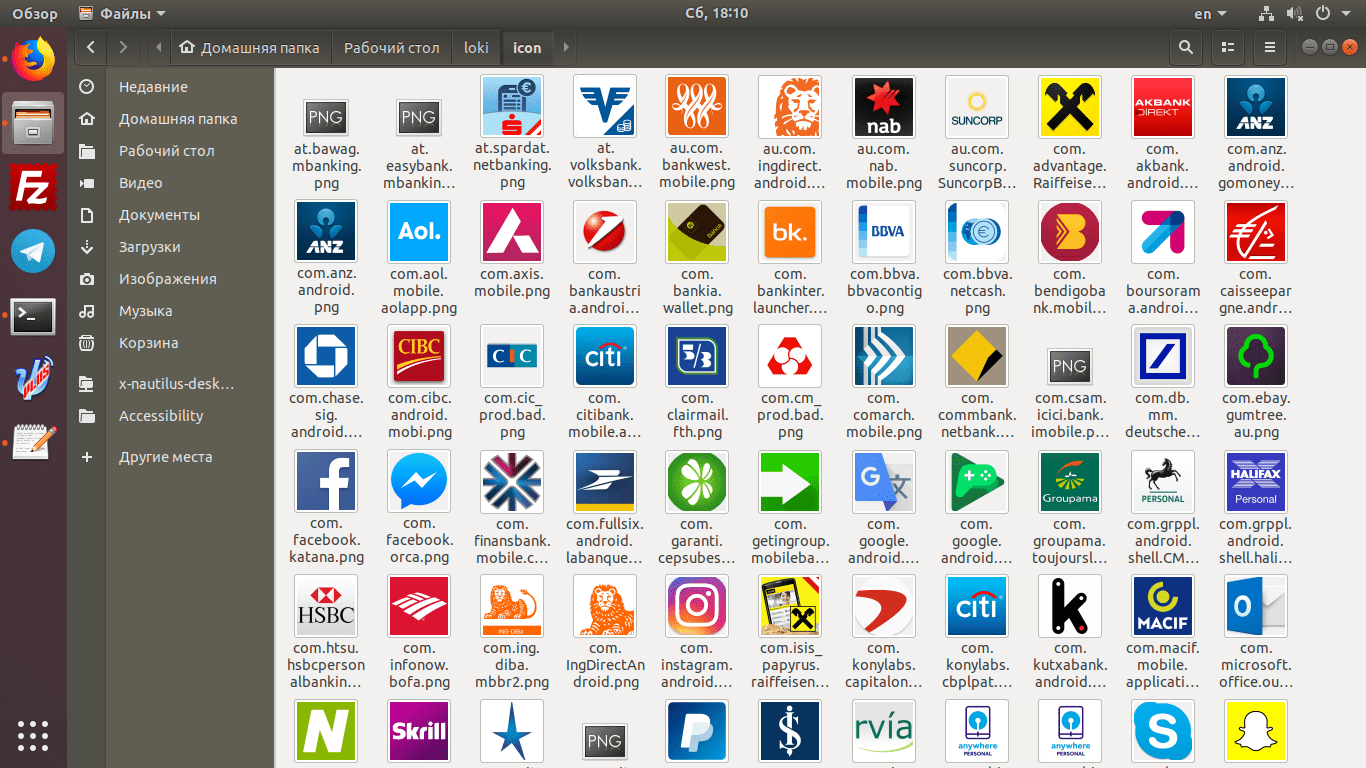Select the com.ebay.gumtree.au.png file

pyautogui.click(x=1256, y=356)
